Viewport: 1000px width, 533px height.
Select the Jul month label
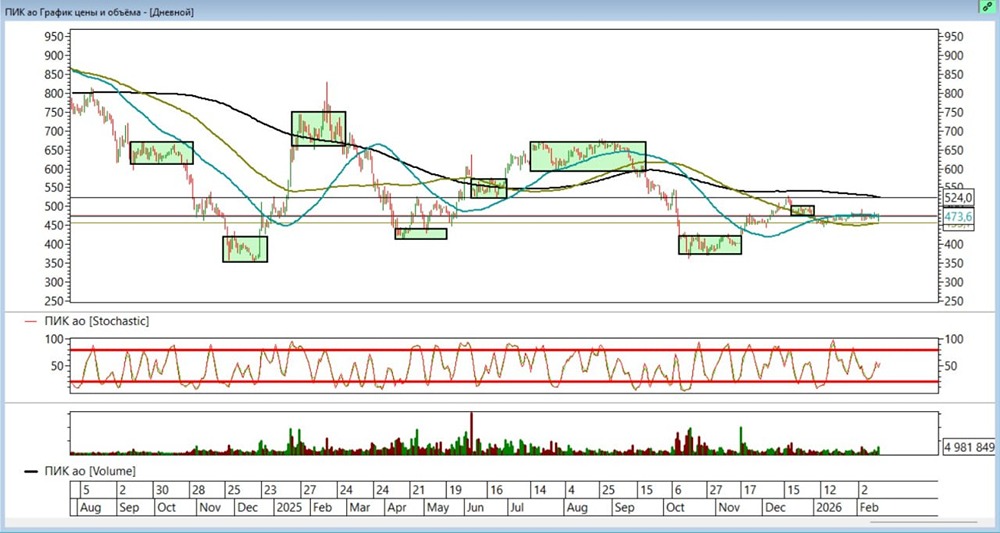[515, 508]
